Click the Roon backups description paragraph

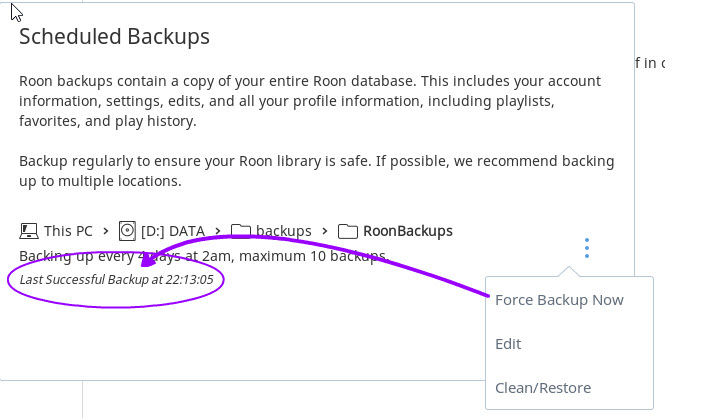point(310,101)
